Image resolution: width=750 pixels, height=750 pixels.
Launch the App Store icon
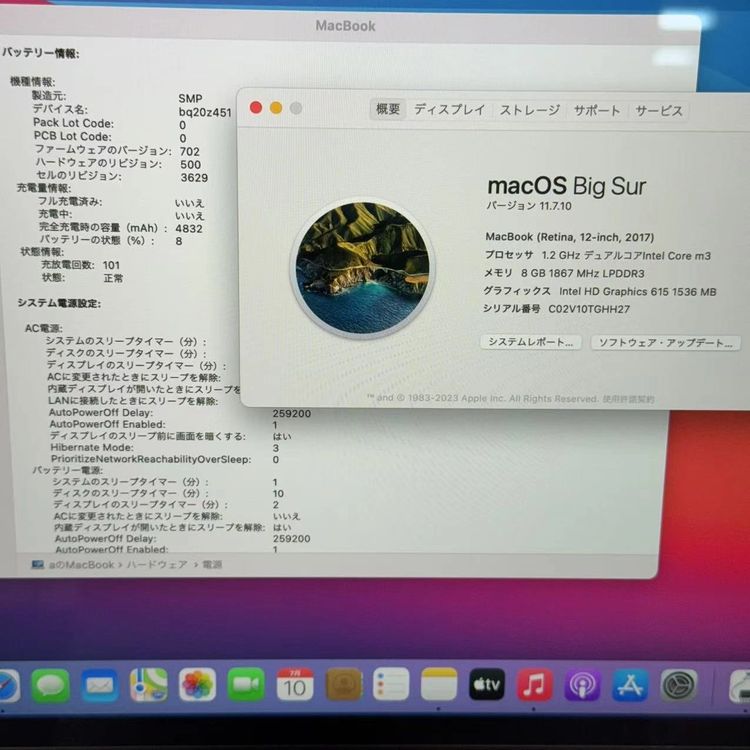(630, 685)
